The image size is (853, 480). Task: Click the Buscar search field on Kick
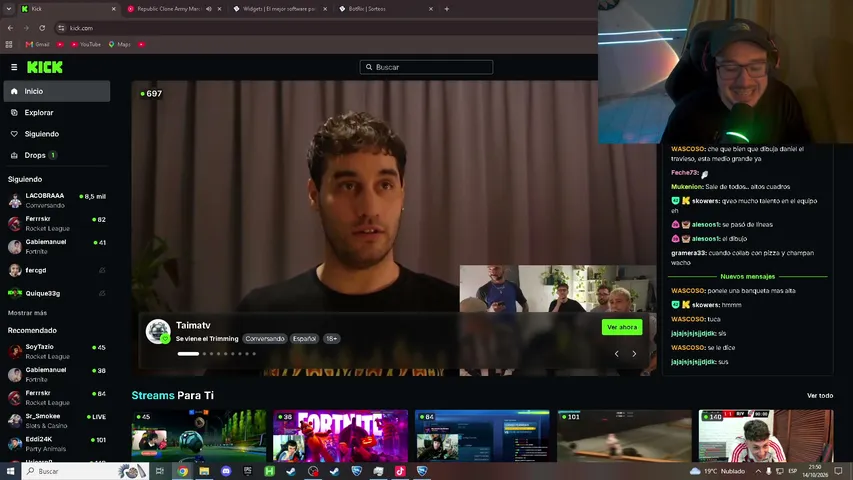tap(426, 67)
